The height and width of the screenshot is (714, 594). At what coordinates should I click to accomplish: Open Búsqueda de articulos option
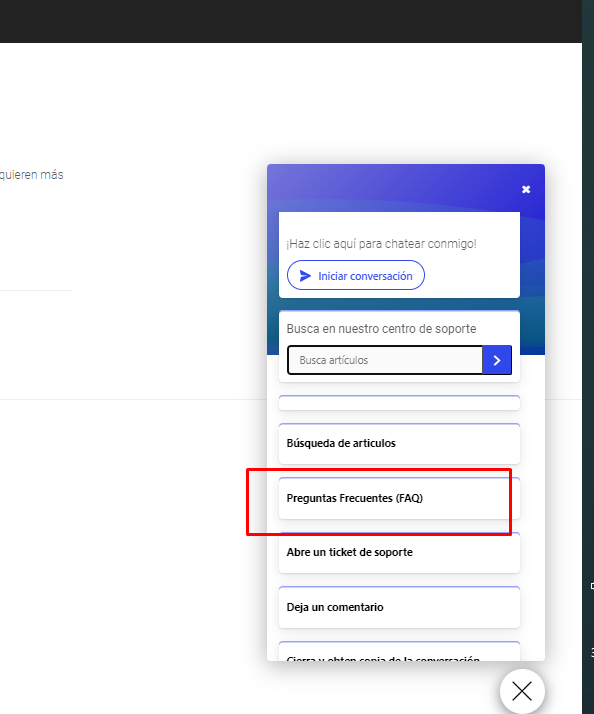pos(399,444)
